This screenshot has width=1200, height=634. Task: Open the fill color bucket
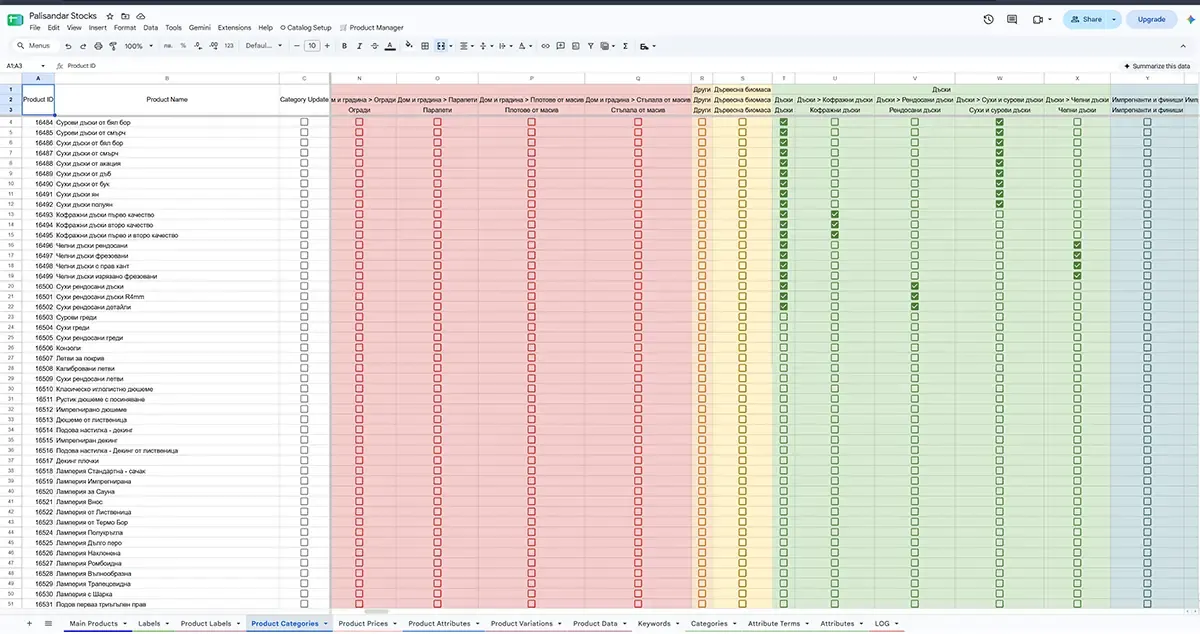click(x=408, y=46)
